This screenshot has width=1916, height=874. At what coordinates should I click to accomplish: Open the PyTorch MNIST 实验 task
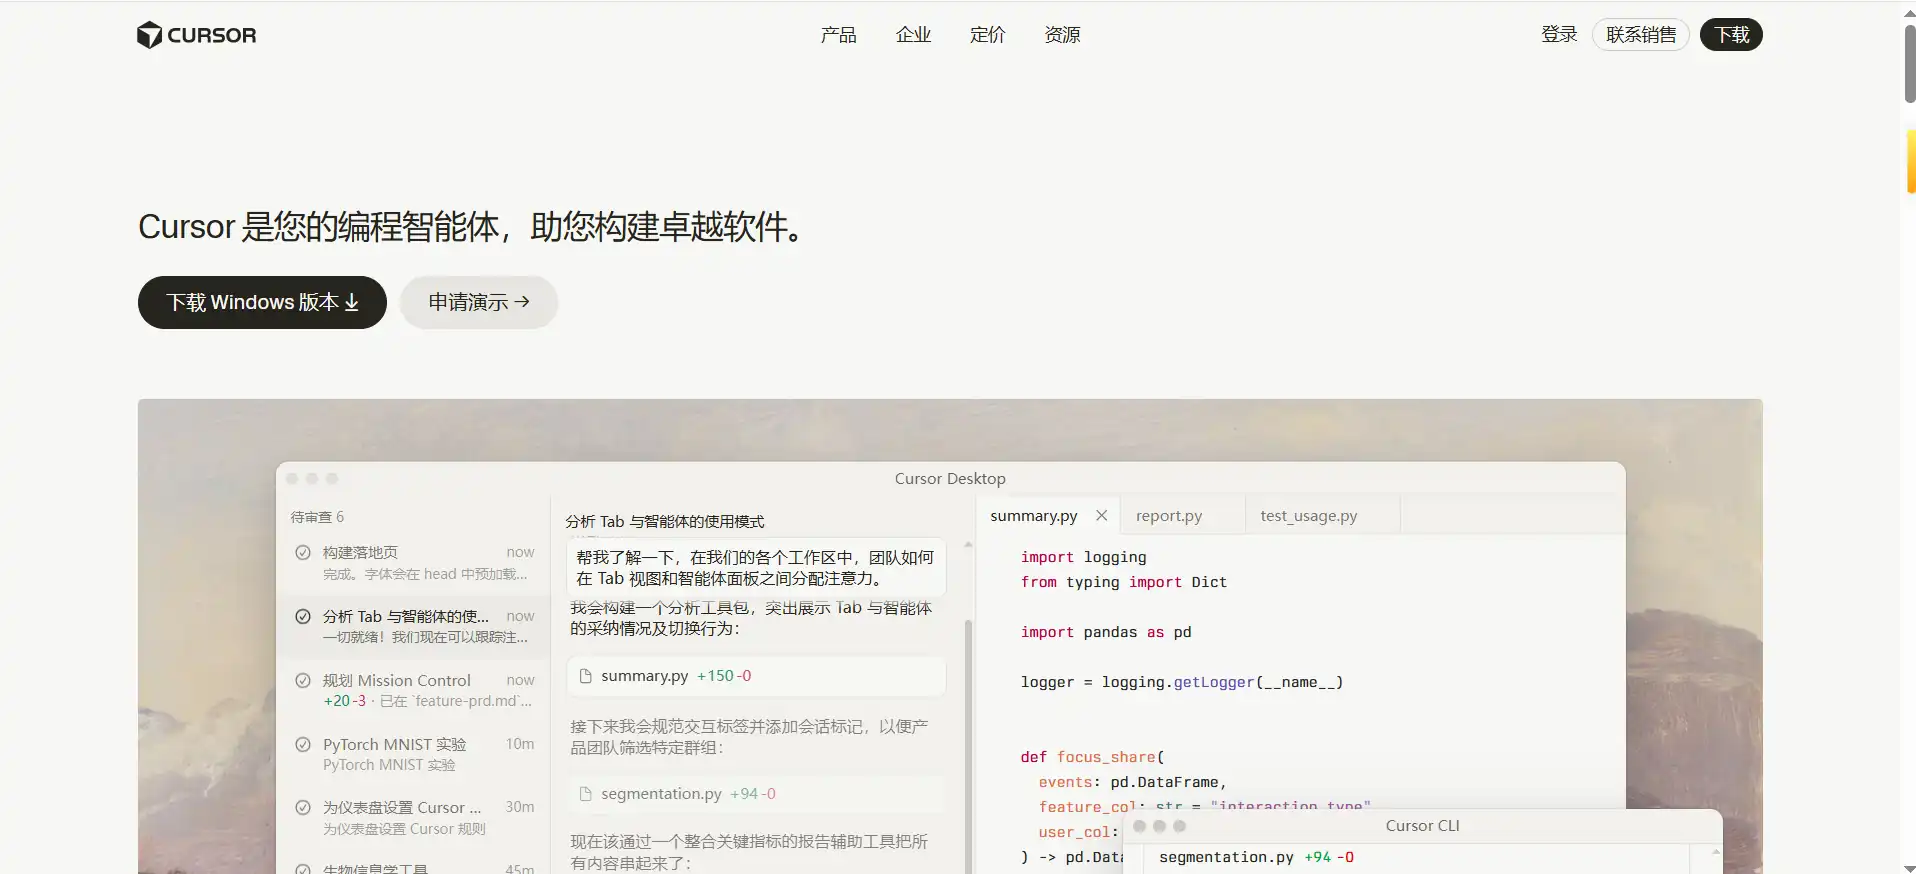pos(414,754)
